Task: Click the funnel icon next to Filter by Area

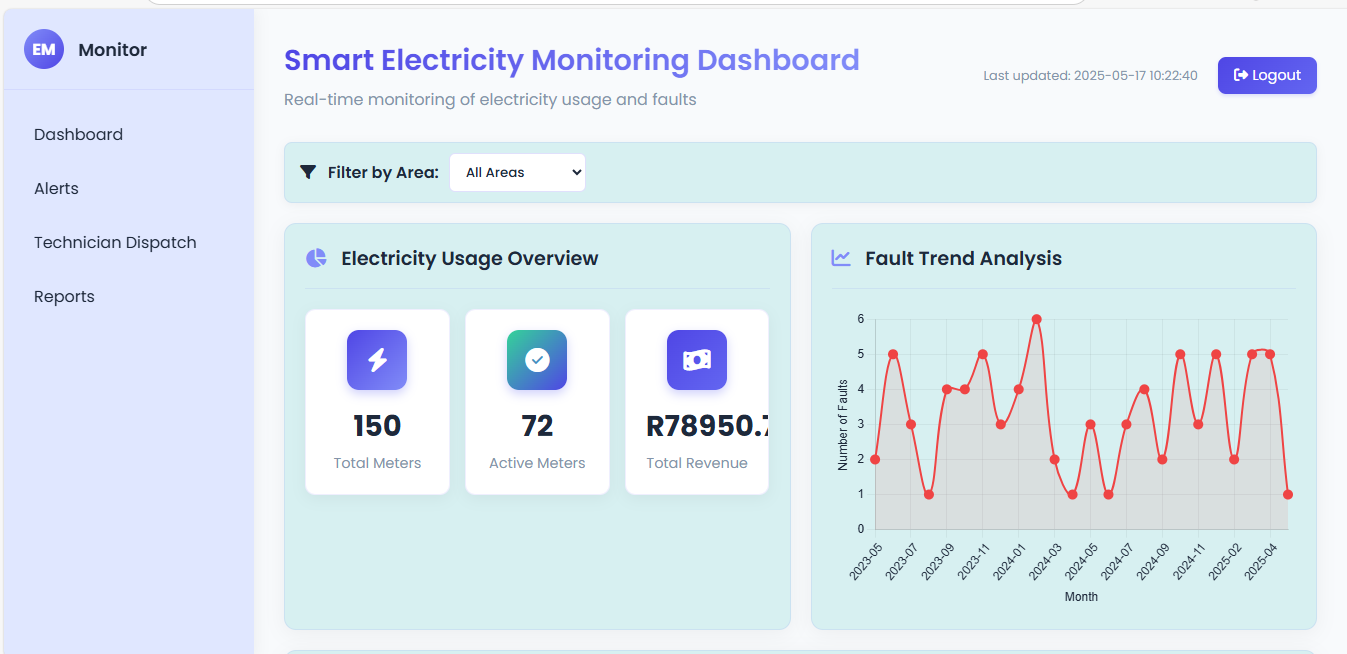Action: click(x=307, y=172)
